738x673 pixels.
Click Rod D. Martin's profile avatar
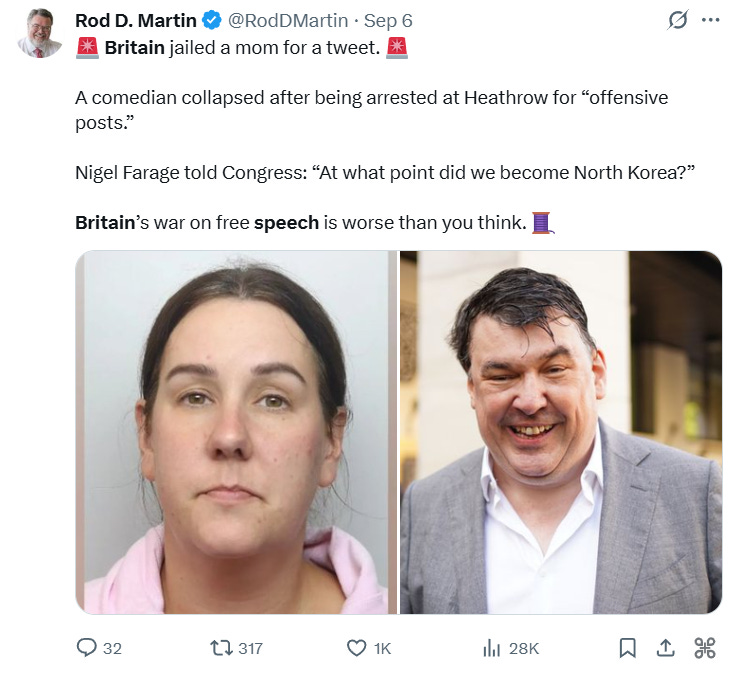(x=40, y=34)
